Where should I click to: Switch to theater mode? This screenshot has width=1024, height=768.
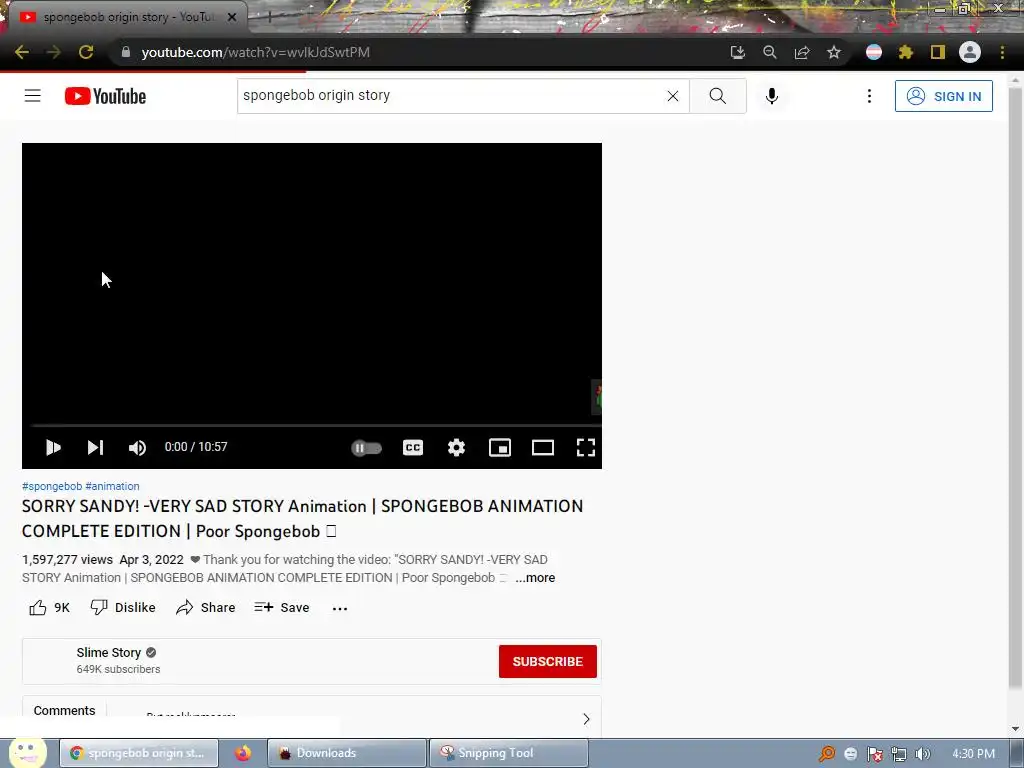pos(543,447)
